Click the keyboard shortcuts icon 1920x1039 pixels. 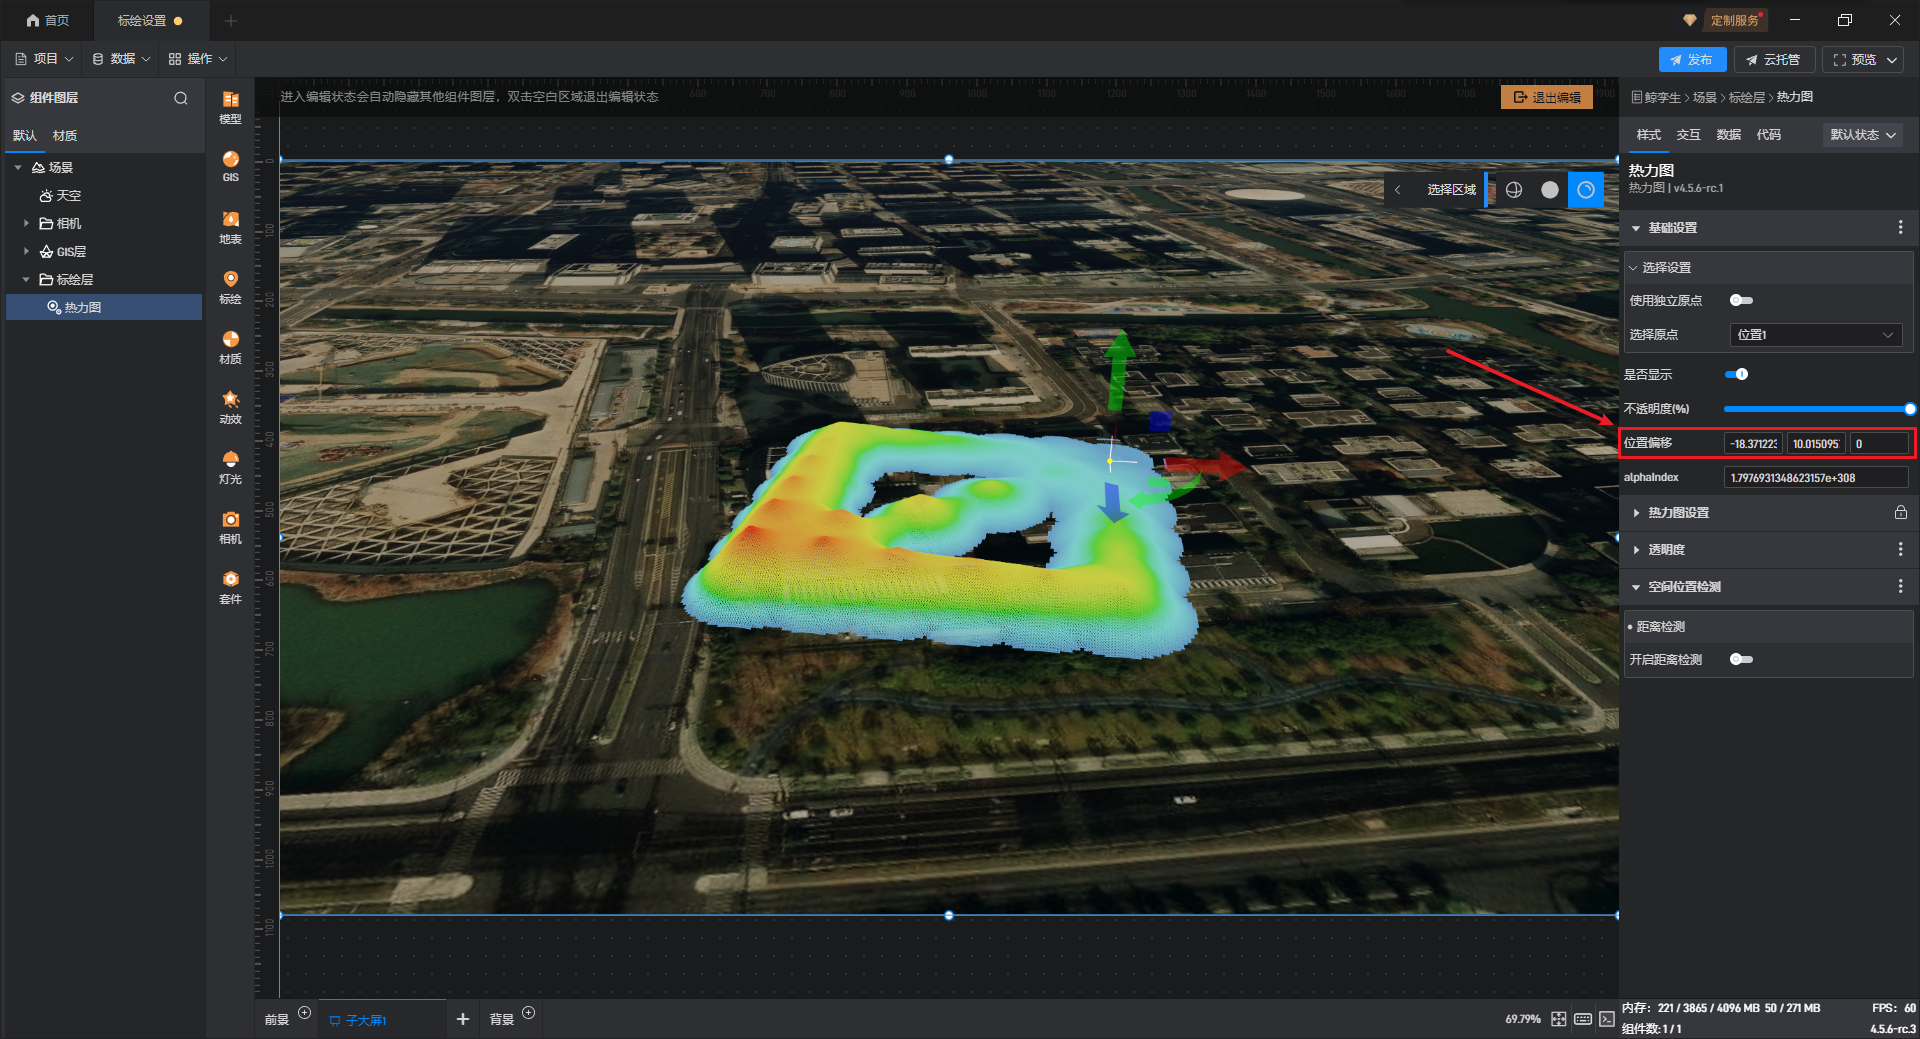click(x=1583, y=1019)
